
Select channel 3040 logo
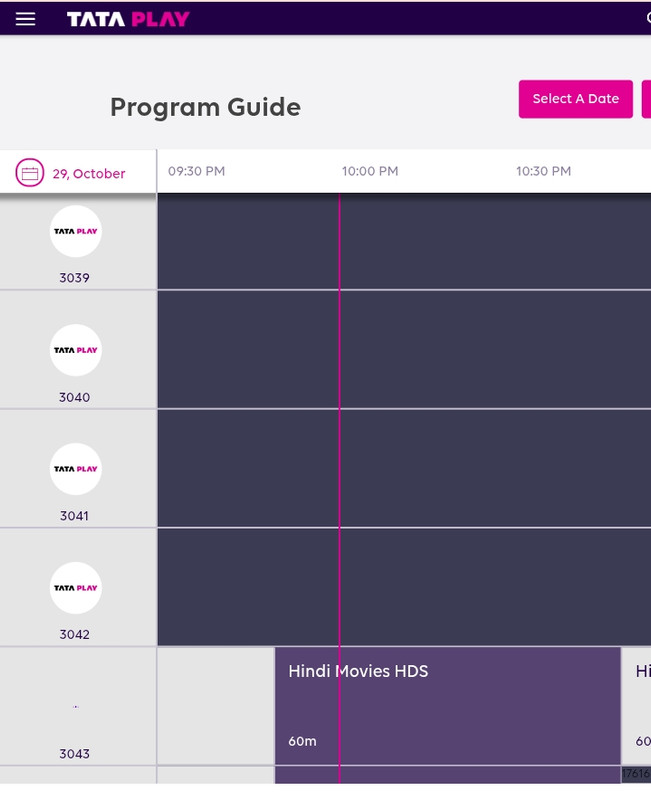coord(76,350)
